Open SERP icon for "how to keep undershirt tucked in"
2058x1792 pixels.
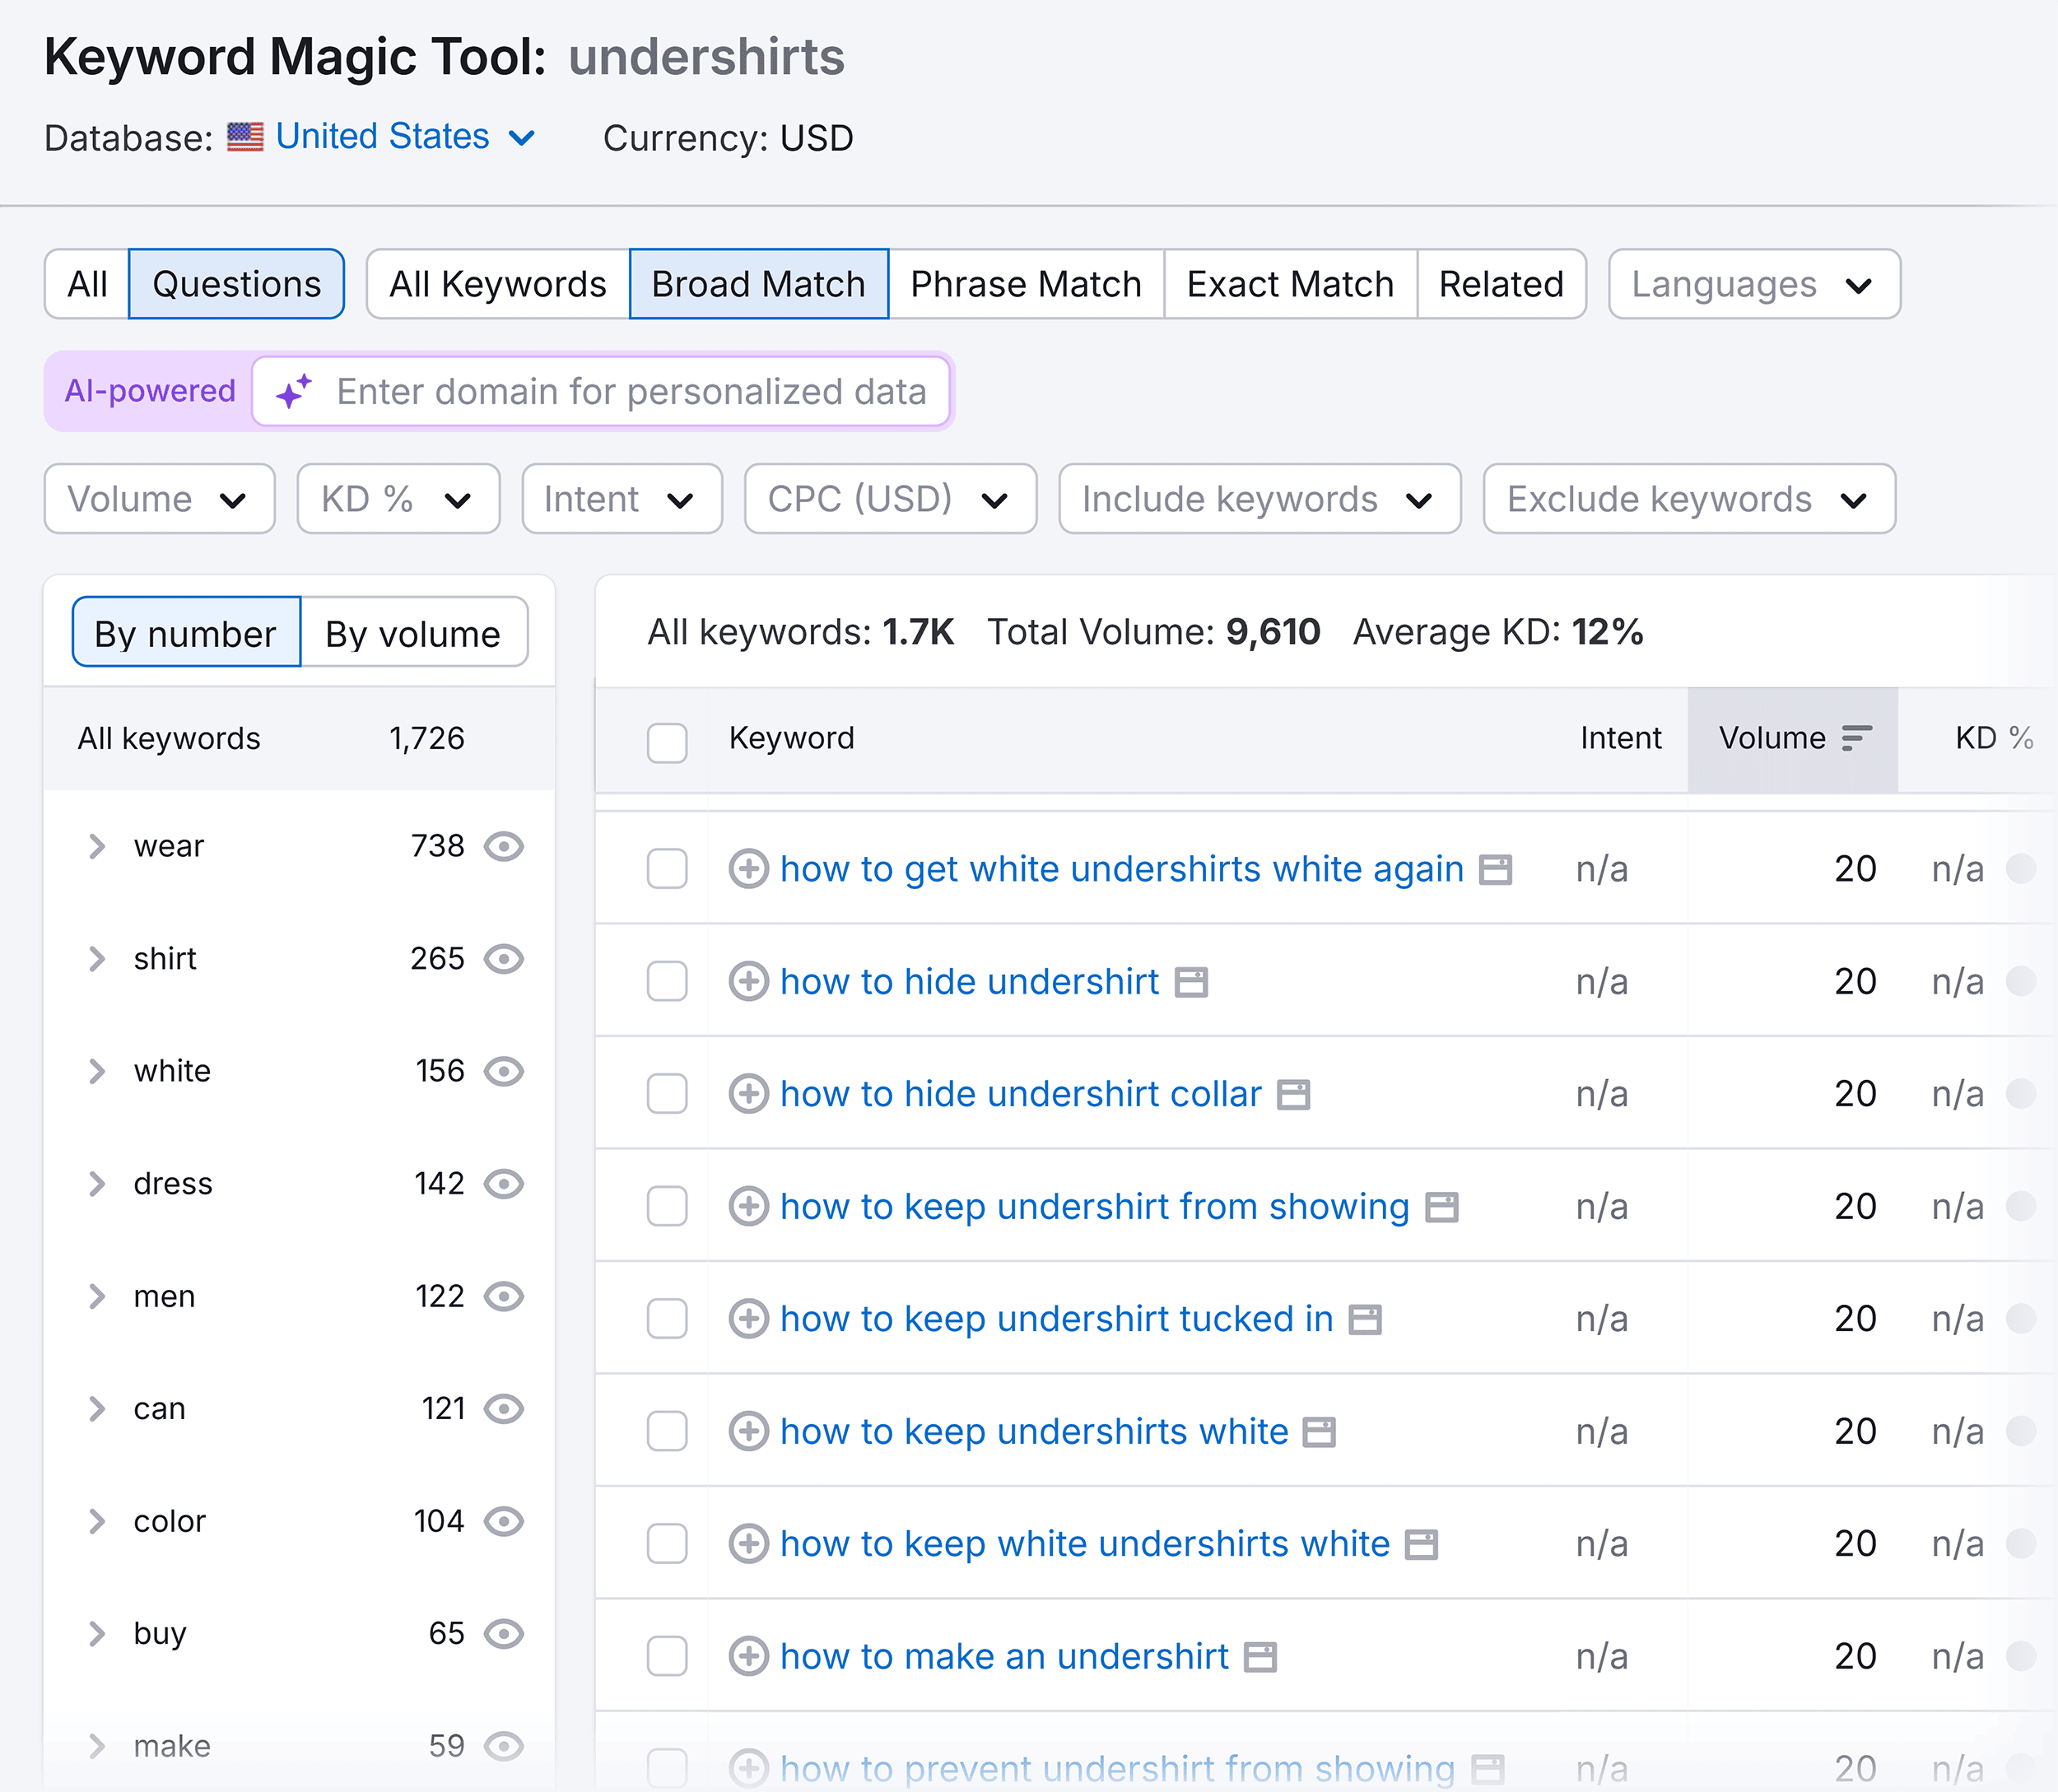tap(1363, 1319)
